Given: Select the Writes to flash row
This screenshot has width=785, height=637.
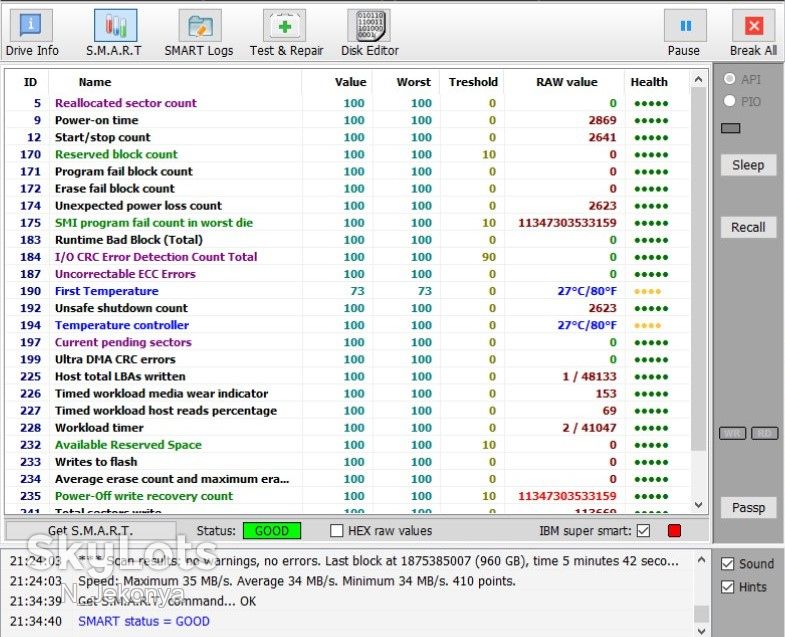Looking at the screenshot, I should click(x=348, y=462).
